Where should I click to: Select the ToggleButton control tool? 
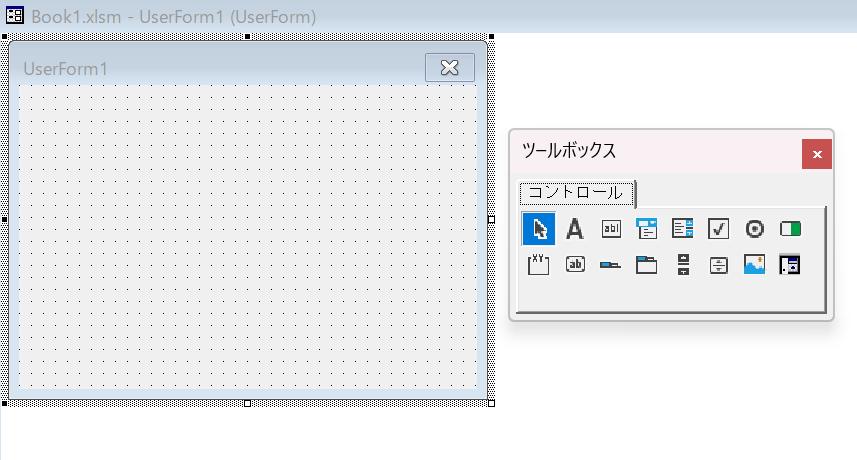pyautogui.click(x=791, y=229)
